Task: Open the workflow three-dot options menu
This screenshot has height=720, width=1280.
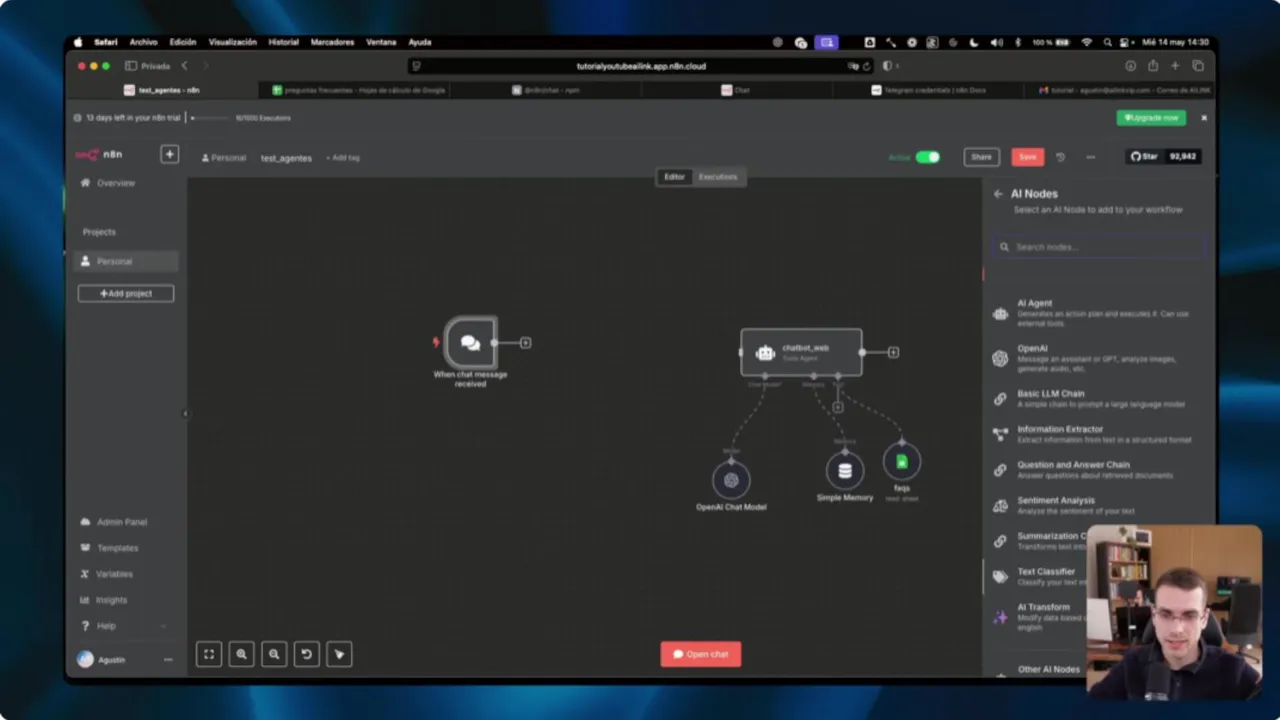Action: point(1091,157)
